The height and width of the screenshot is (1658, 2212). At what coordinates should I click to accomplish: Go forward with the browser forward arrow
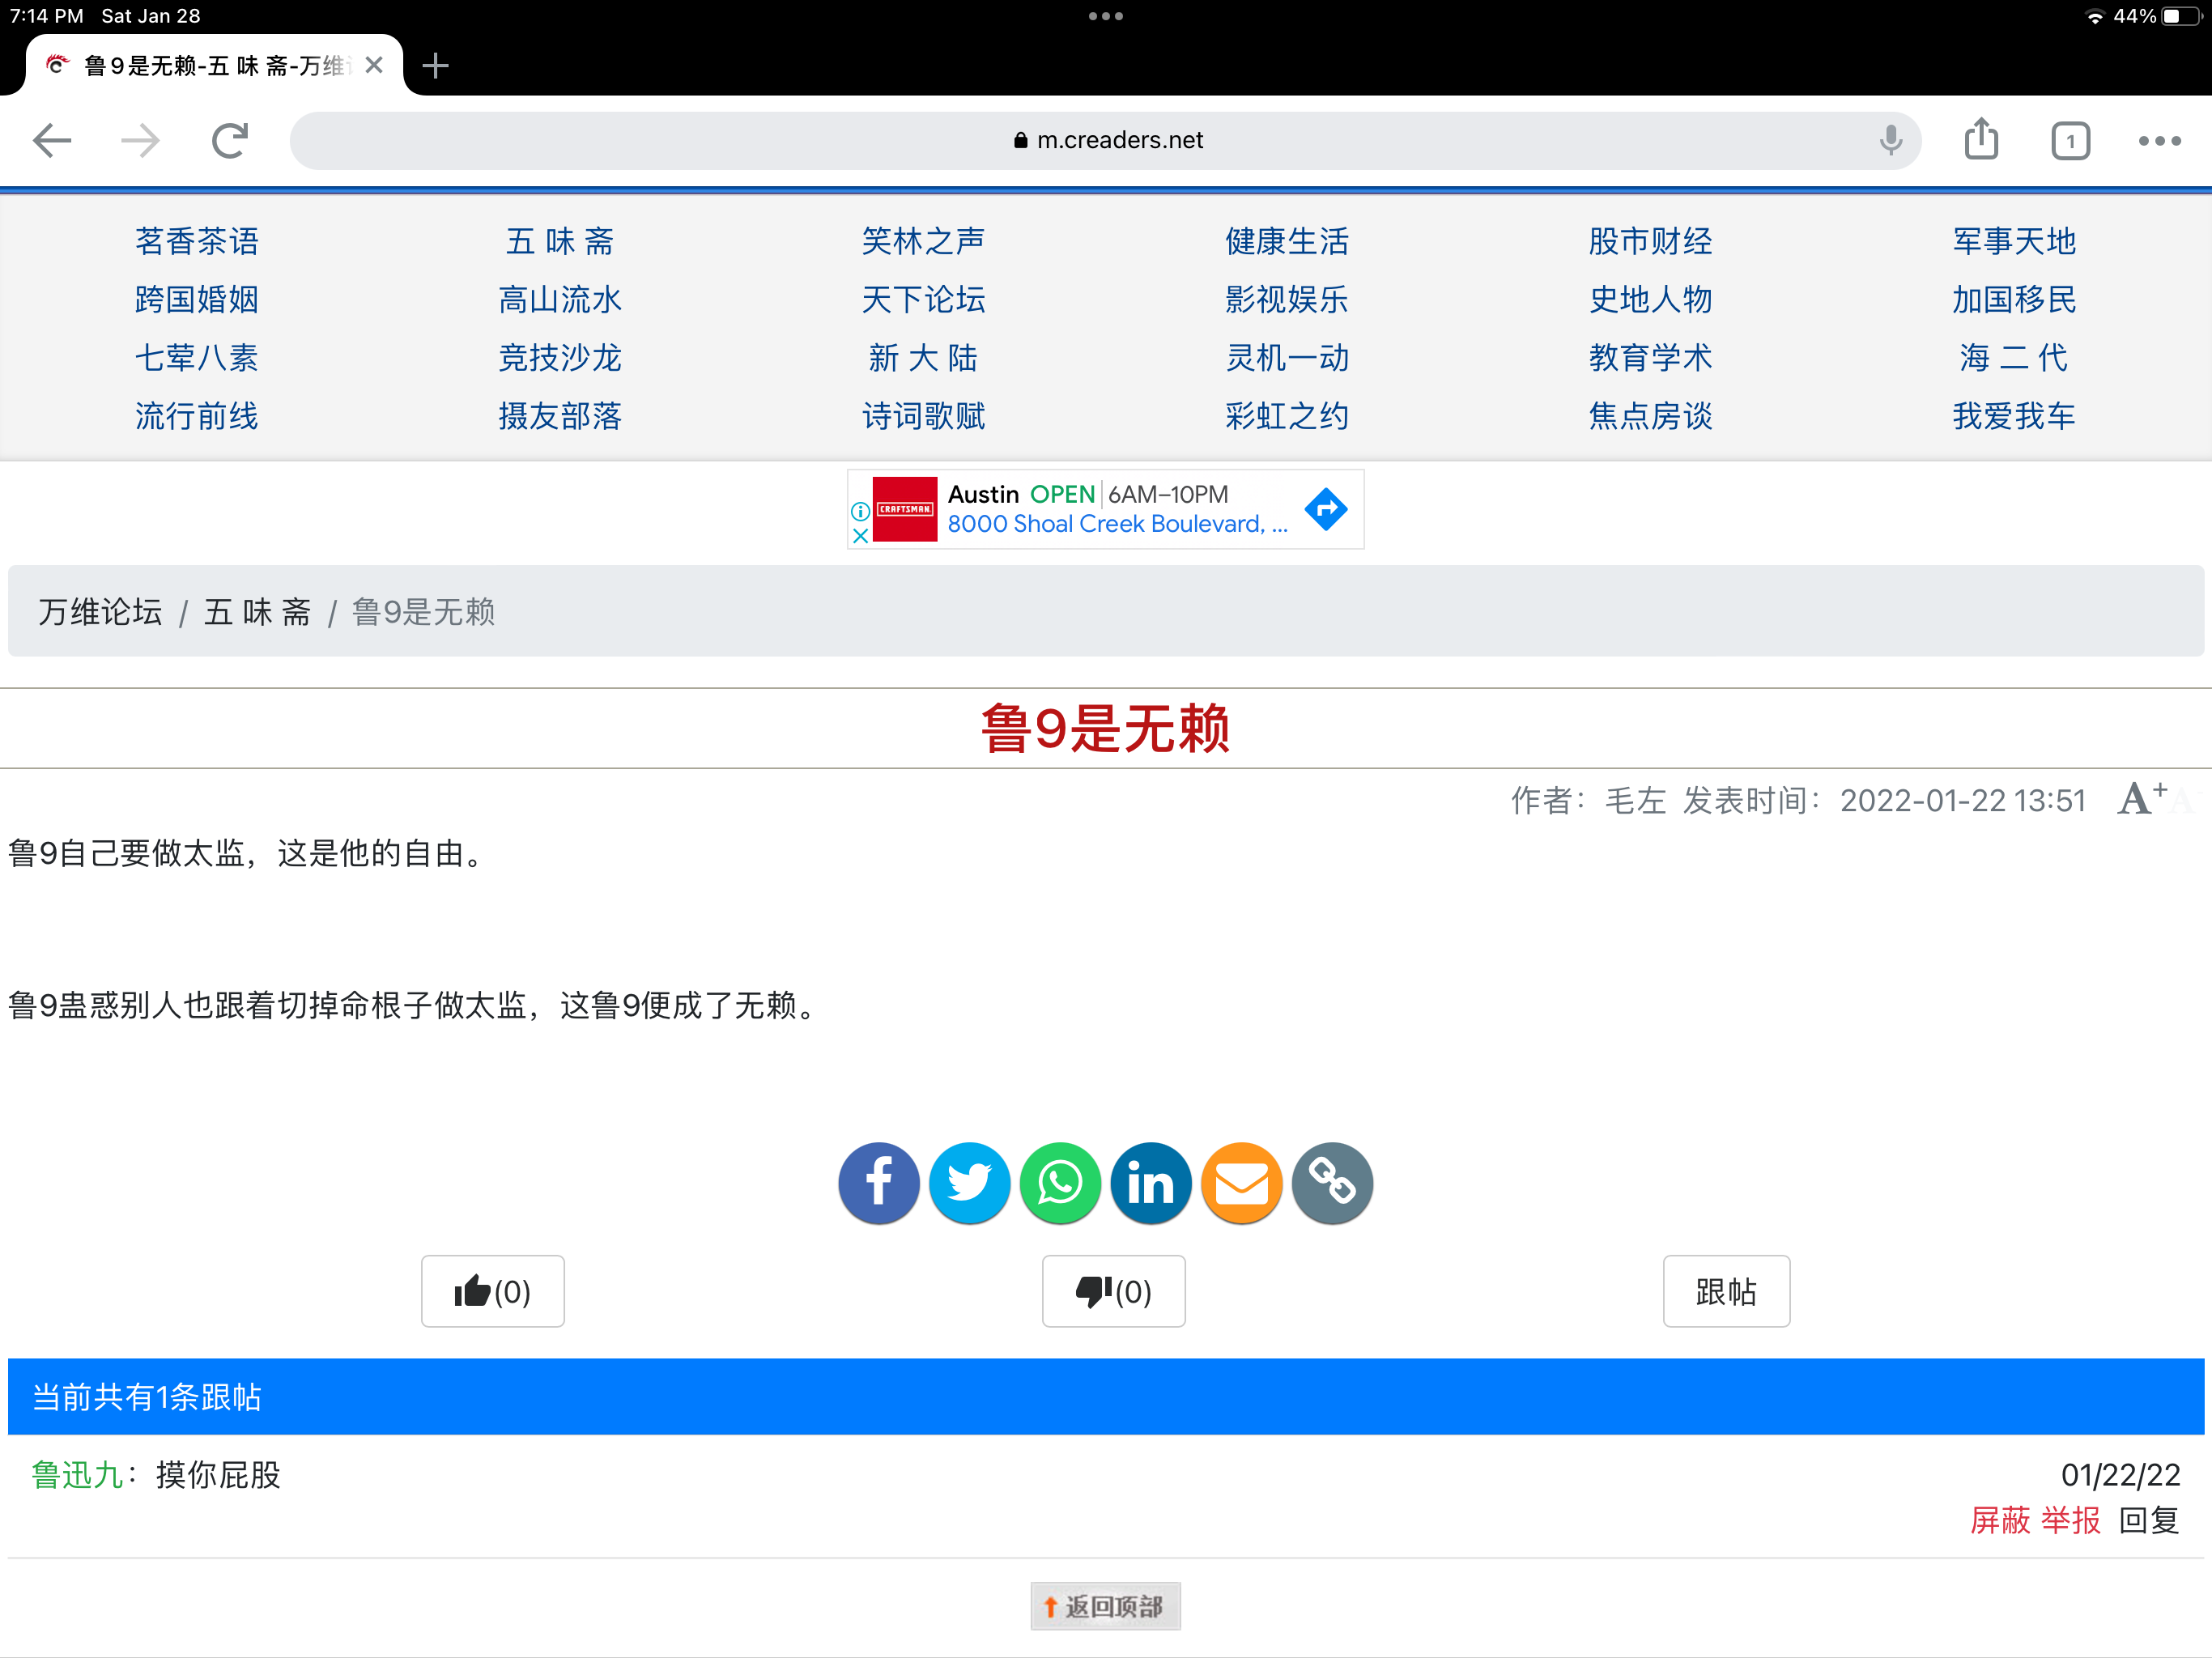coord(140,140)
